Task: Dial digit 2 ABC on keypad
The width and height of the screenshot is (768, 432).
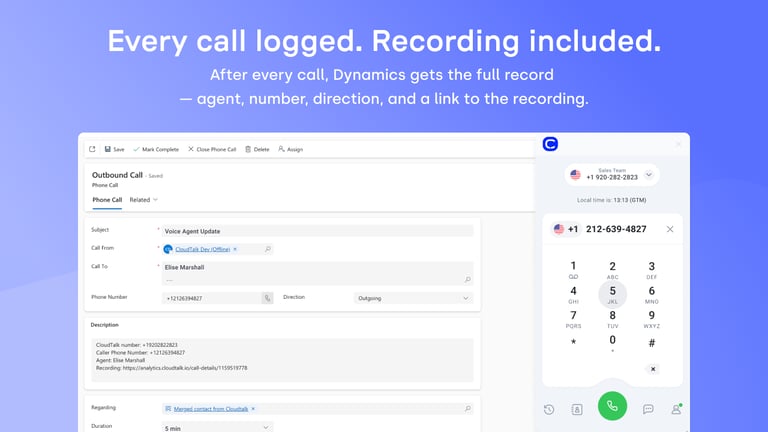Action: [x=612, y=269]
